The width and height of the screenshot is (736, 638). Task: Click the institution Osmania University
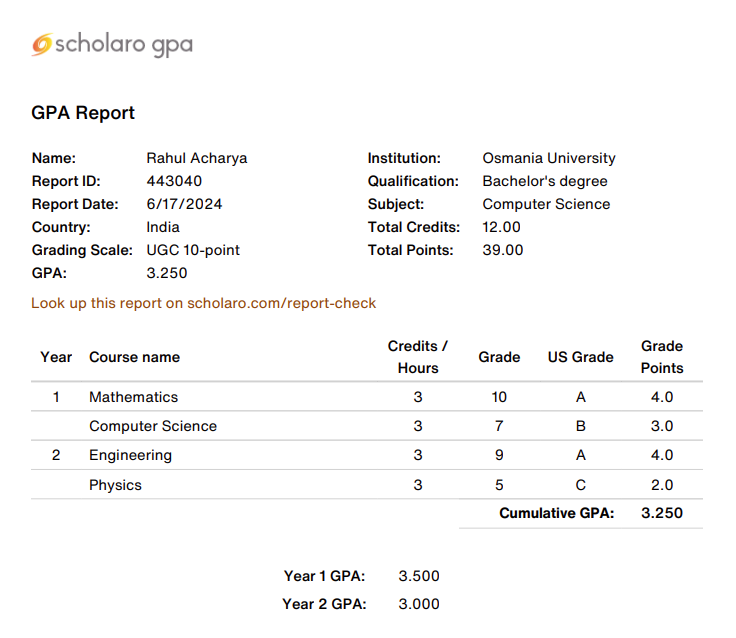[548, 158]
